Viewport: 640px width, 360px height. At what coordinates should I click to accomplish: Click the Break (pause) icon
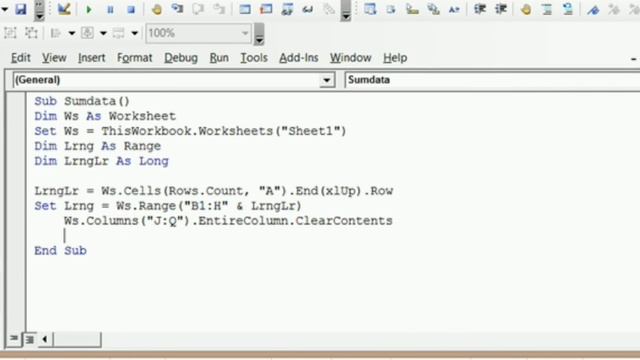110,9
